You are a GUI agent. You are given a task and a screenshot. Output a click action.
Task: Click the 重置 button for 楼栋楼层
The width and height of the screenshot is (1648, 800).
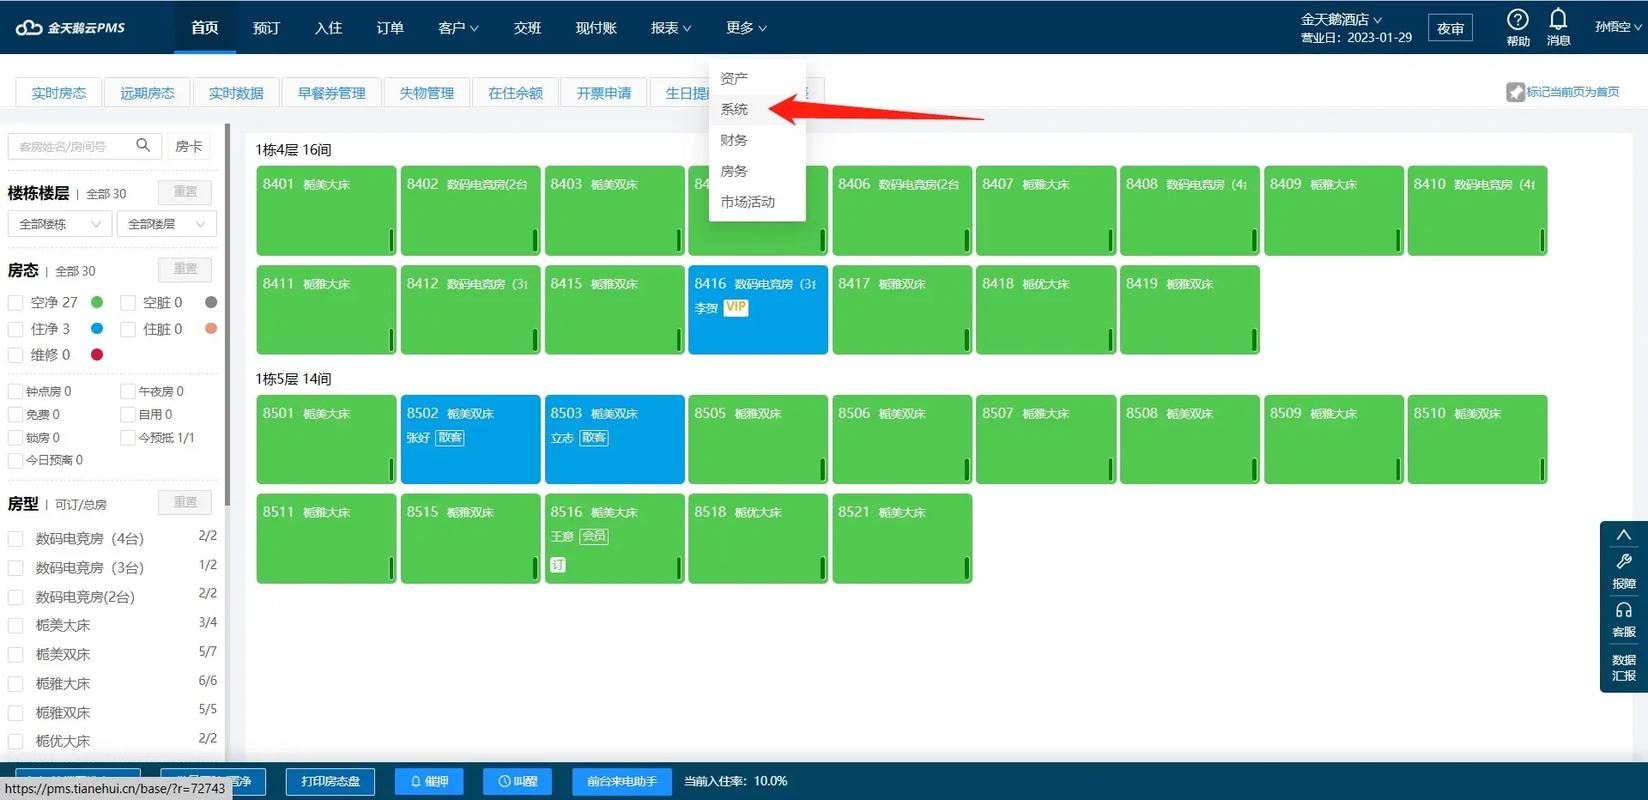(185, 191)
